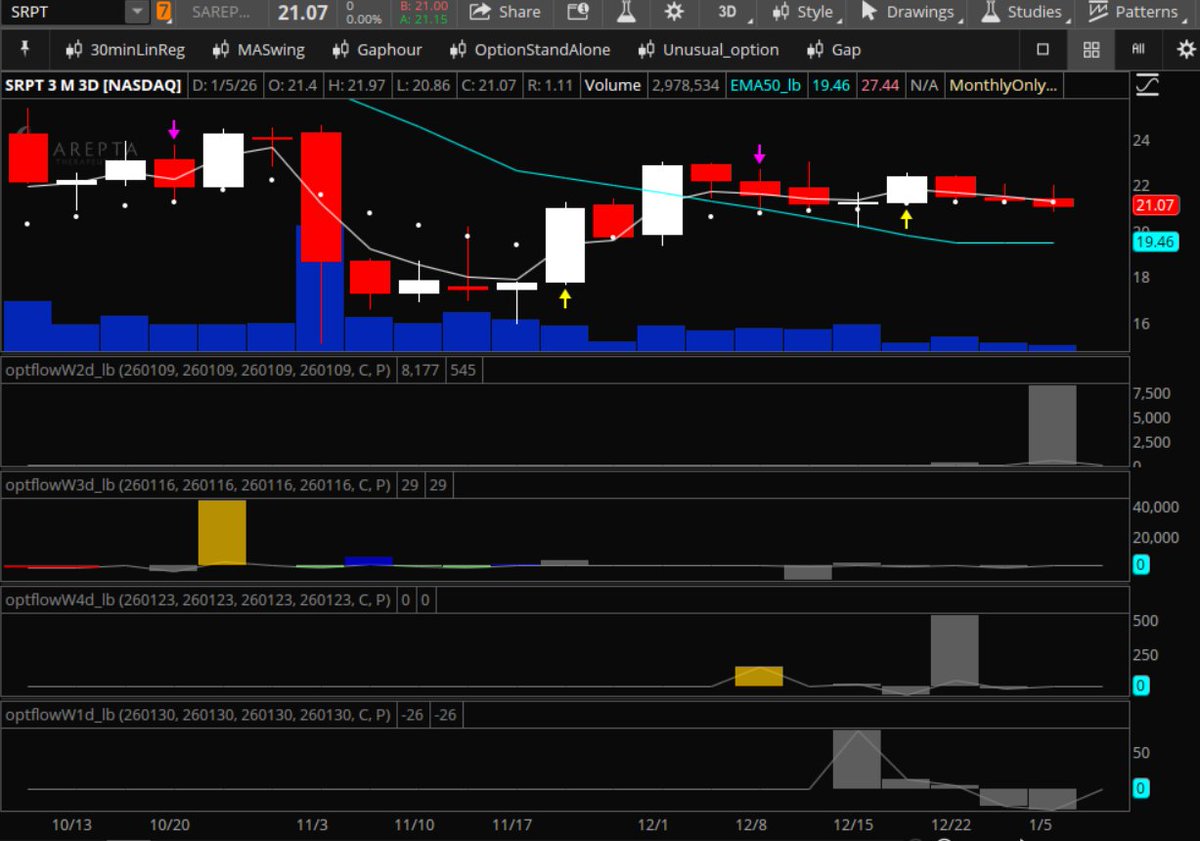Click the optflowW1d_lb study label
Viewport: 1200px width, 841px height.
pos(199,715)
